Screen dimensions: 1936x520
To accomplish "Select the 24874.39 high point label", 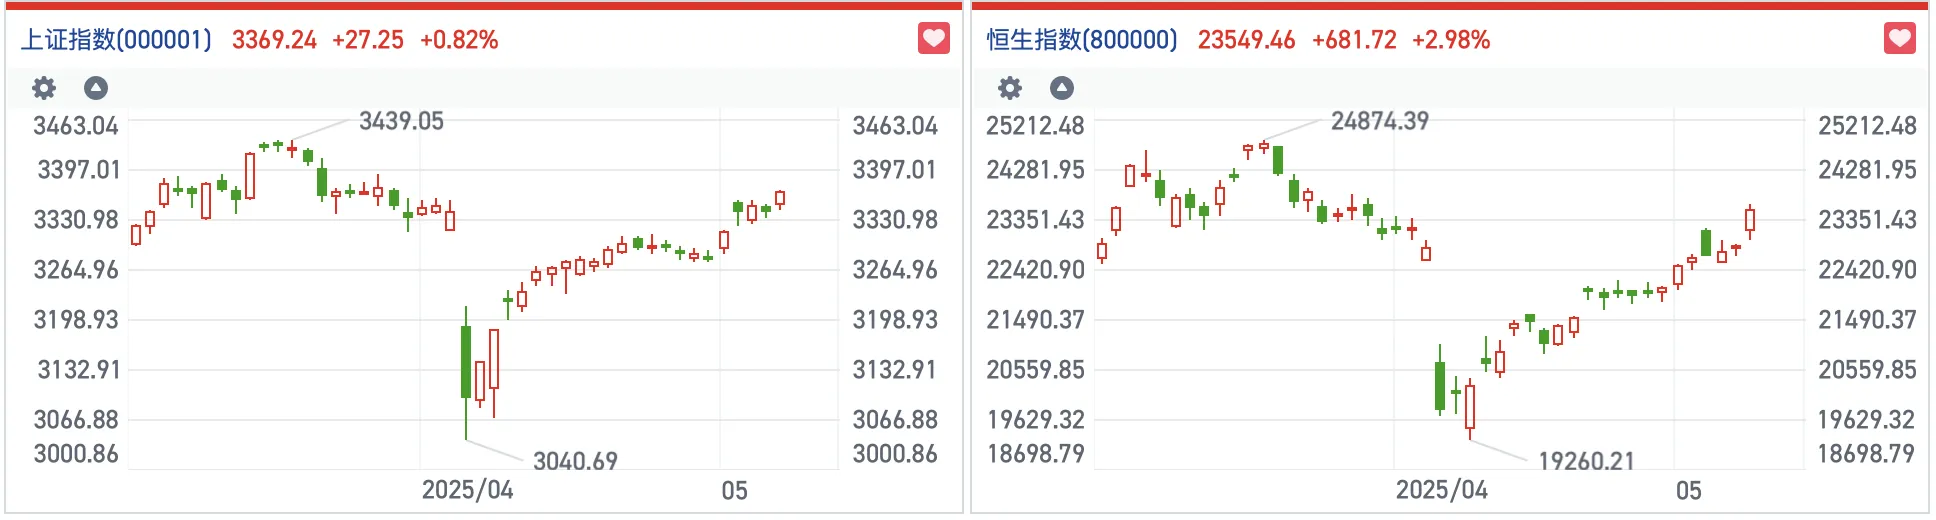I will (1380, 121).
